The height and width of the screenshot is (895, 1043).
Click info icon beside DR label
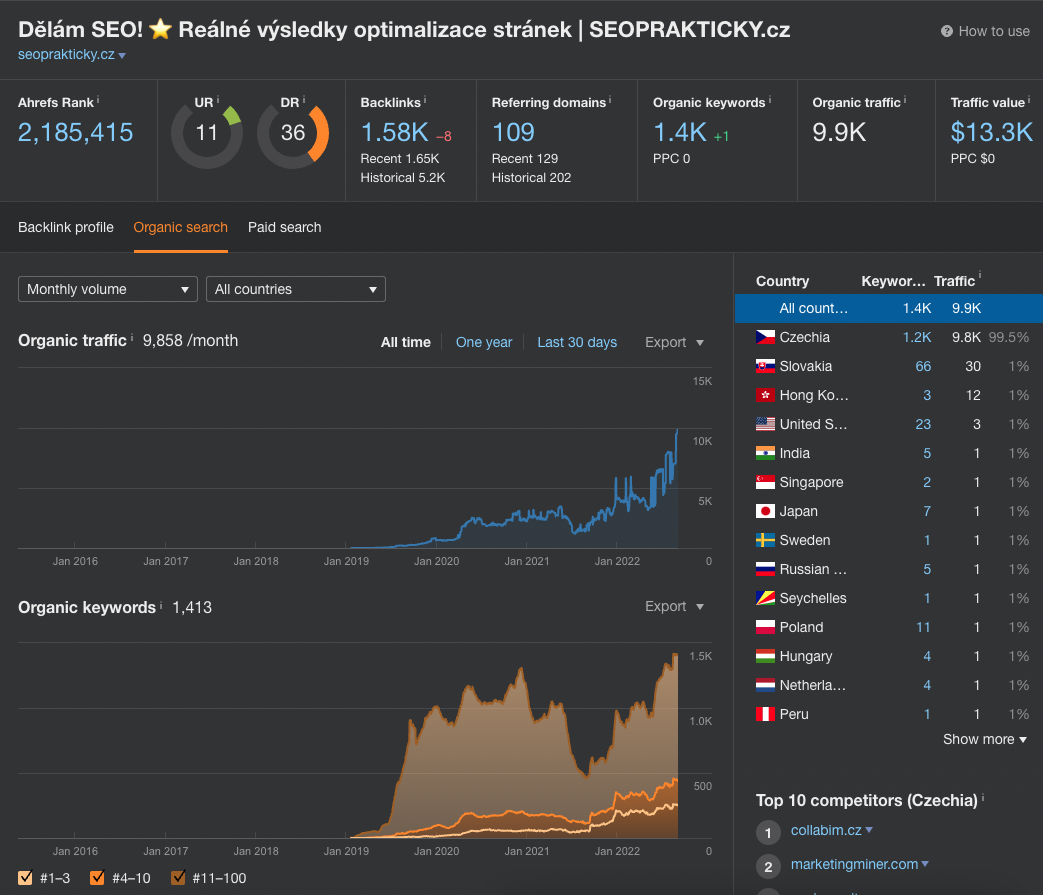tap(304, 100)
